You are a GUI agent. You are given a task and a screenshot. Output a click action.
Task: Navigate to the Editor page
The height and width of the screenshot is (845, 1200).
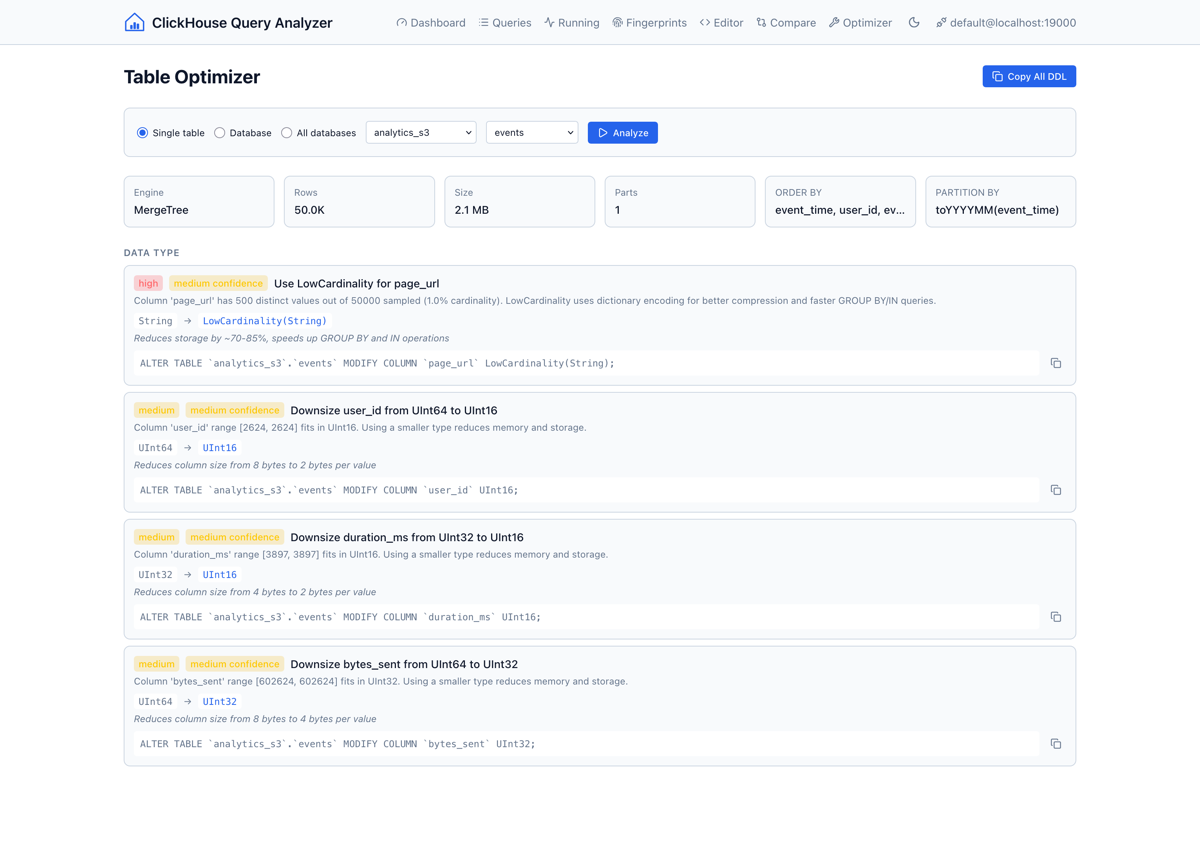point(721,22)
